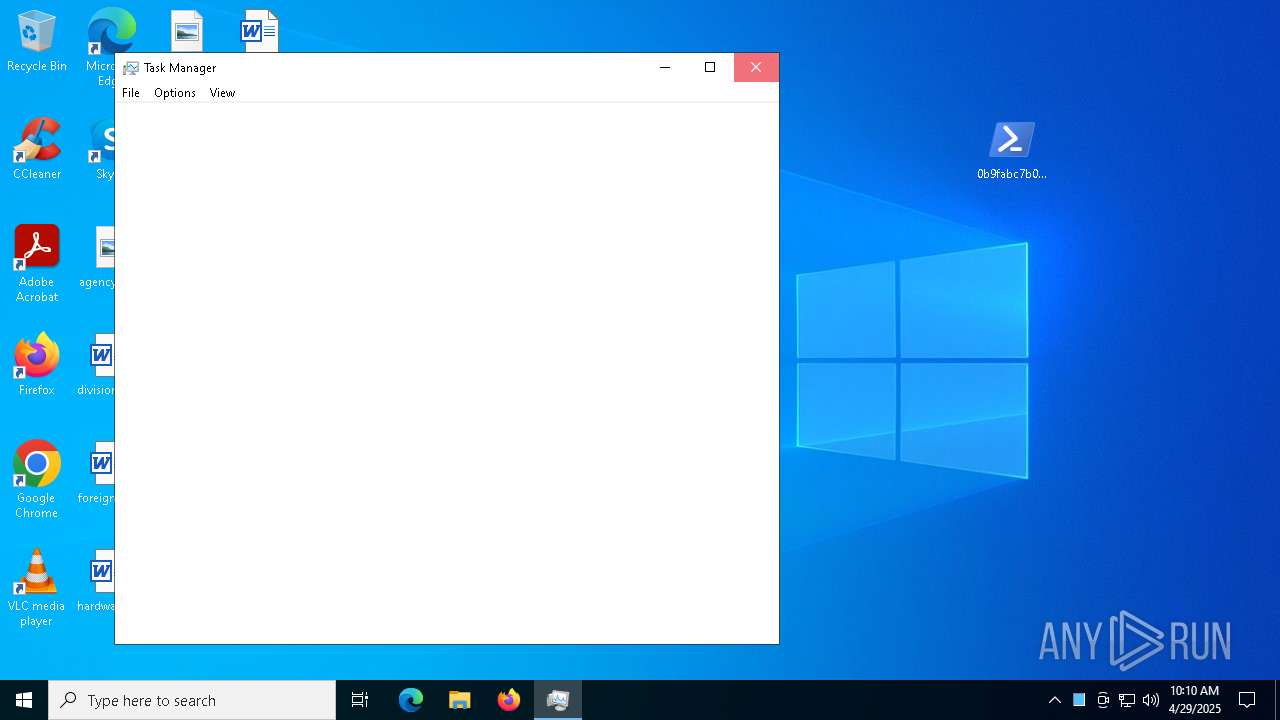Launch Firefox from the taskbar

tap(509, 700)
